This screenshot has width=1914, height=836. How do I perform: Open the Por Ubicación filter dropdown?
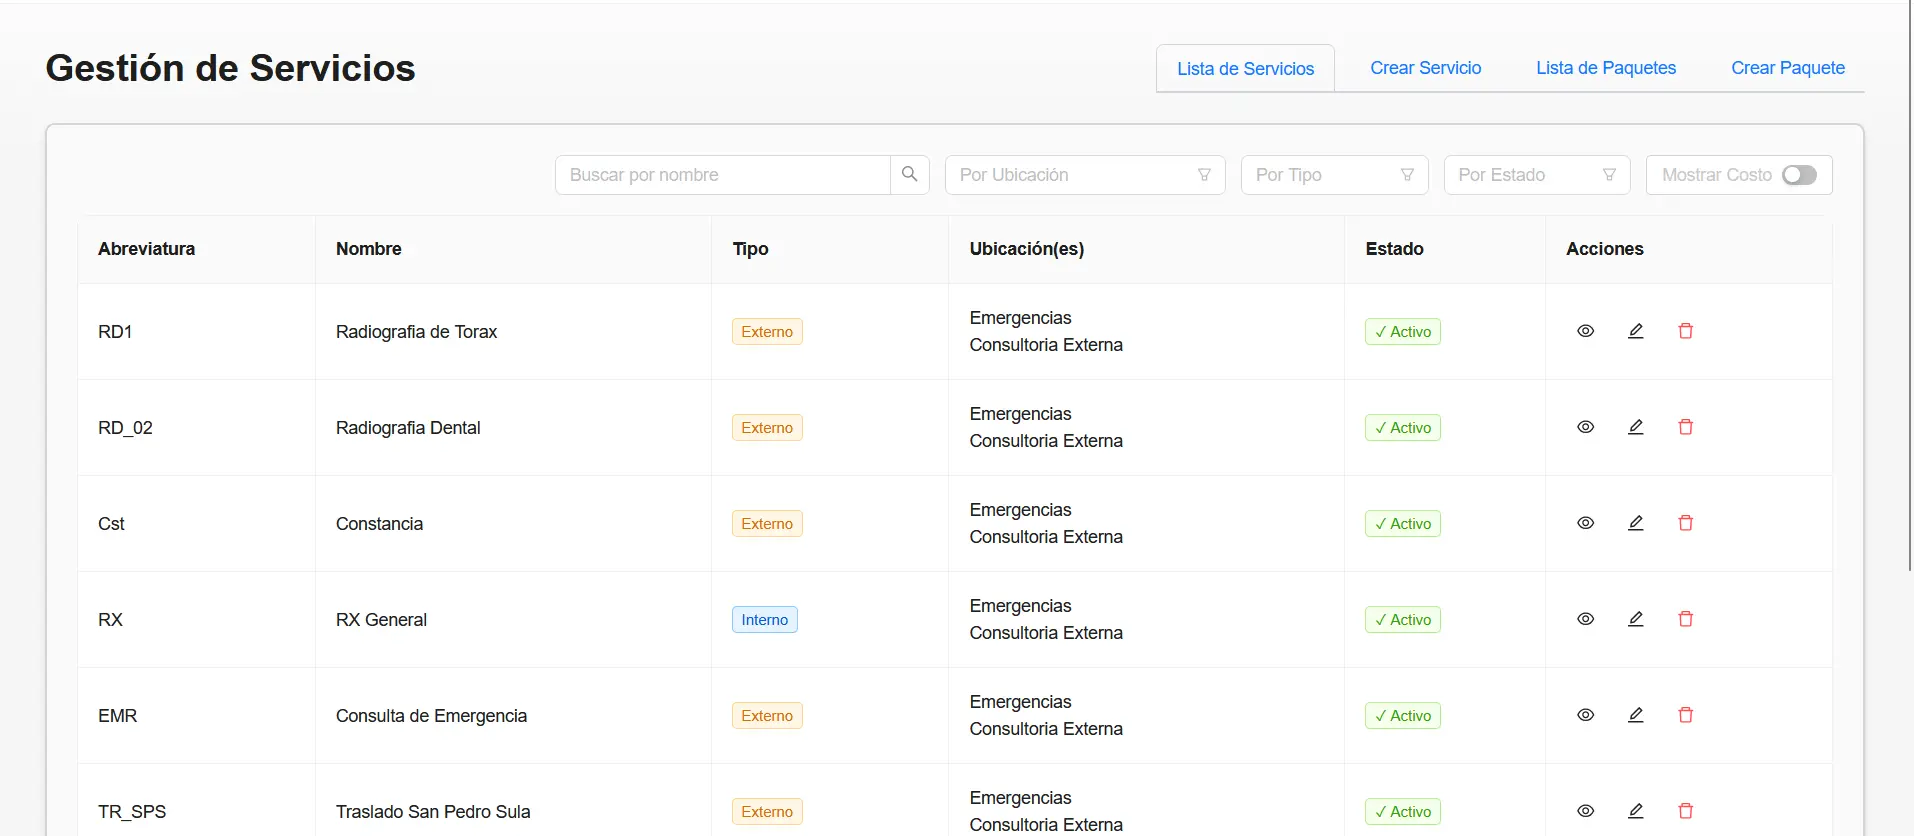point(1084,175)
